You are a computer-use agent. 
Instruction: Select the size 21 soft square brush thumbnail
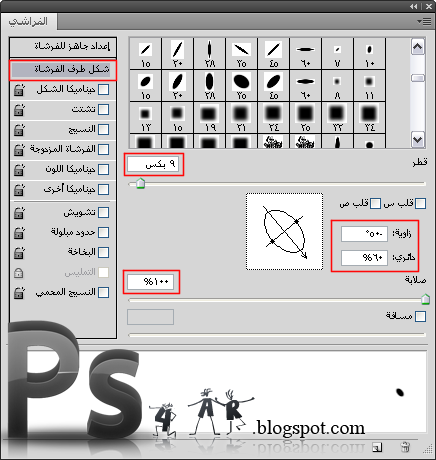point(241,117)
